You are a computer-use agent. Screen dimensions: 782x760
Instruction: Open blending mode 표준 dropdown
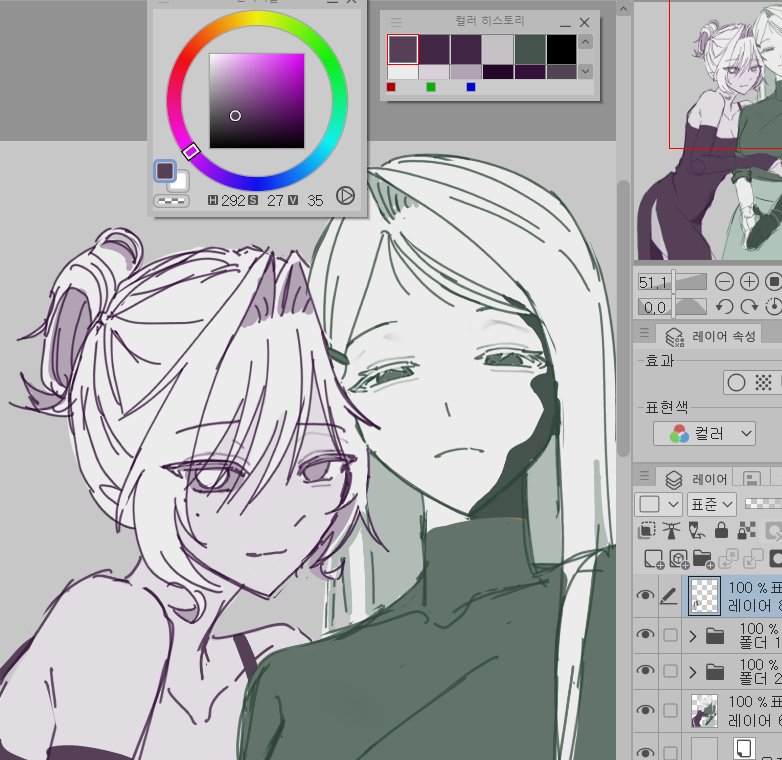pos(712,504)
